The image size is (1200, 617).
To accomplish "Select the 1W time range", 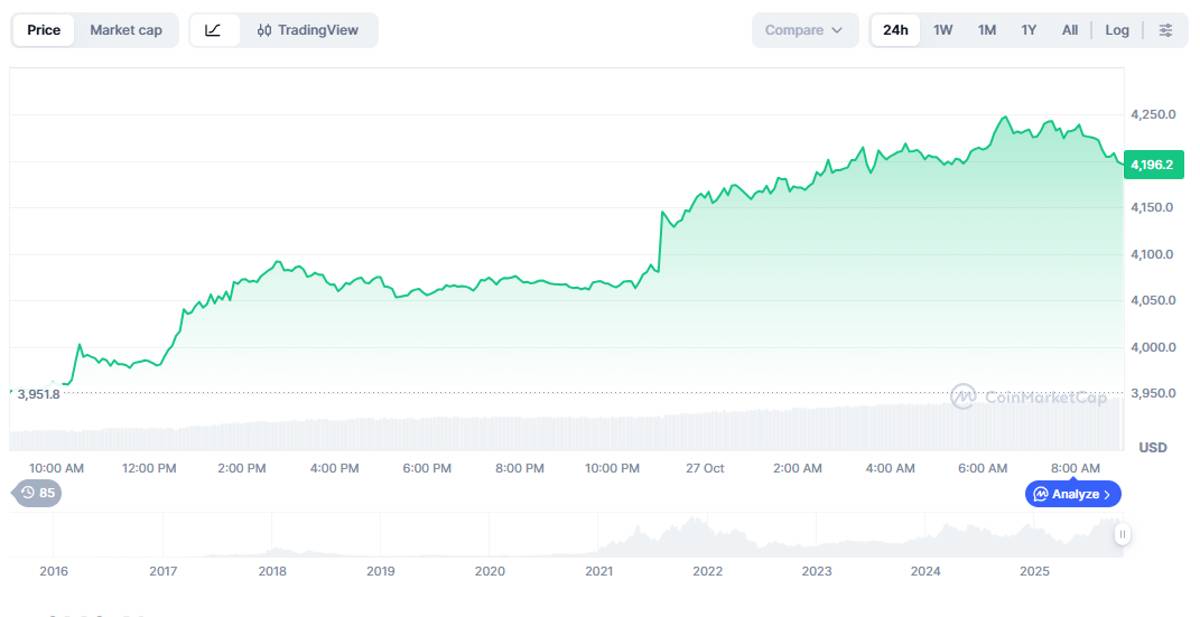I will [943, 30].
